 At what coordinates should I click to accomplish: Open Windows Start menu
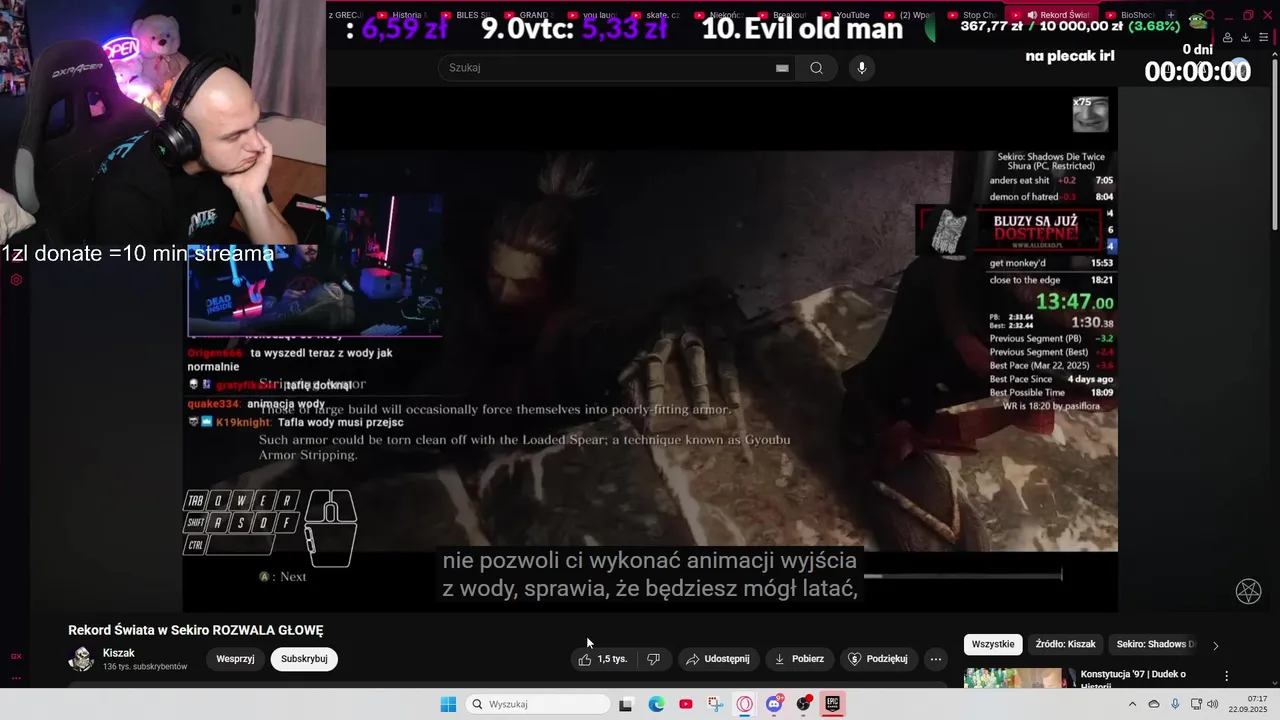(x=448, y=704)
